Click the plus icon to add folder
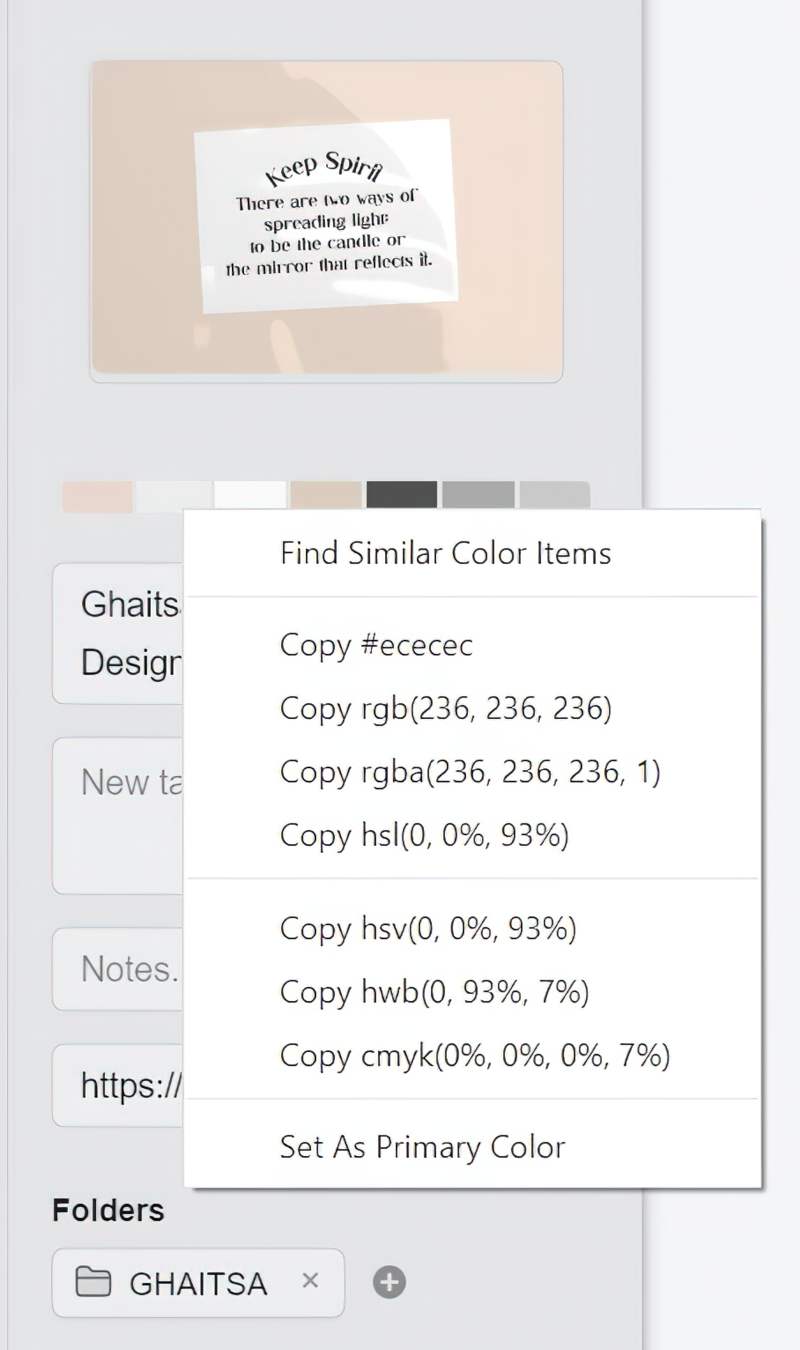This screenshot has width=800, height=1350. pyautogui.click(x=390, y=1282)
